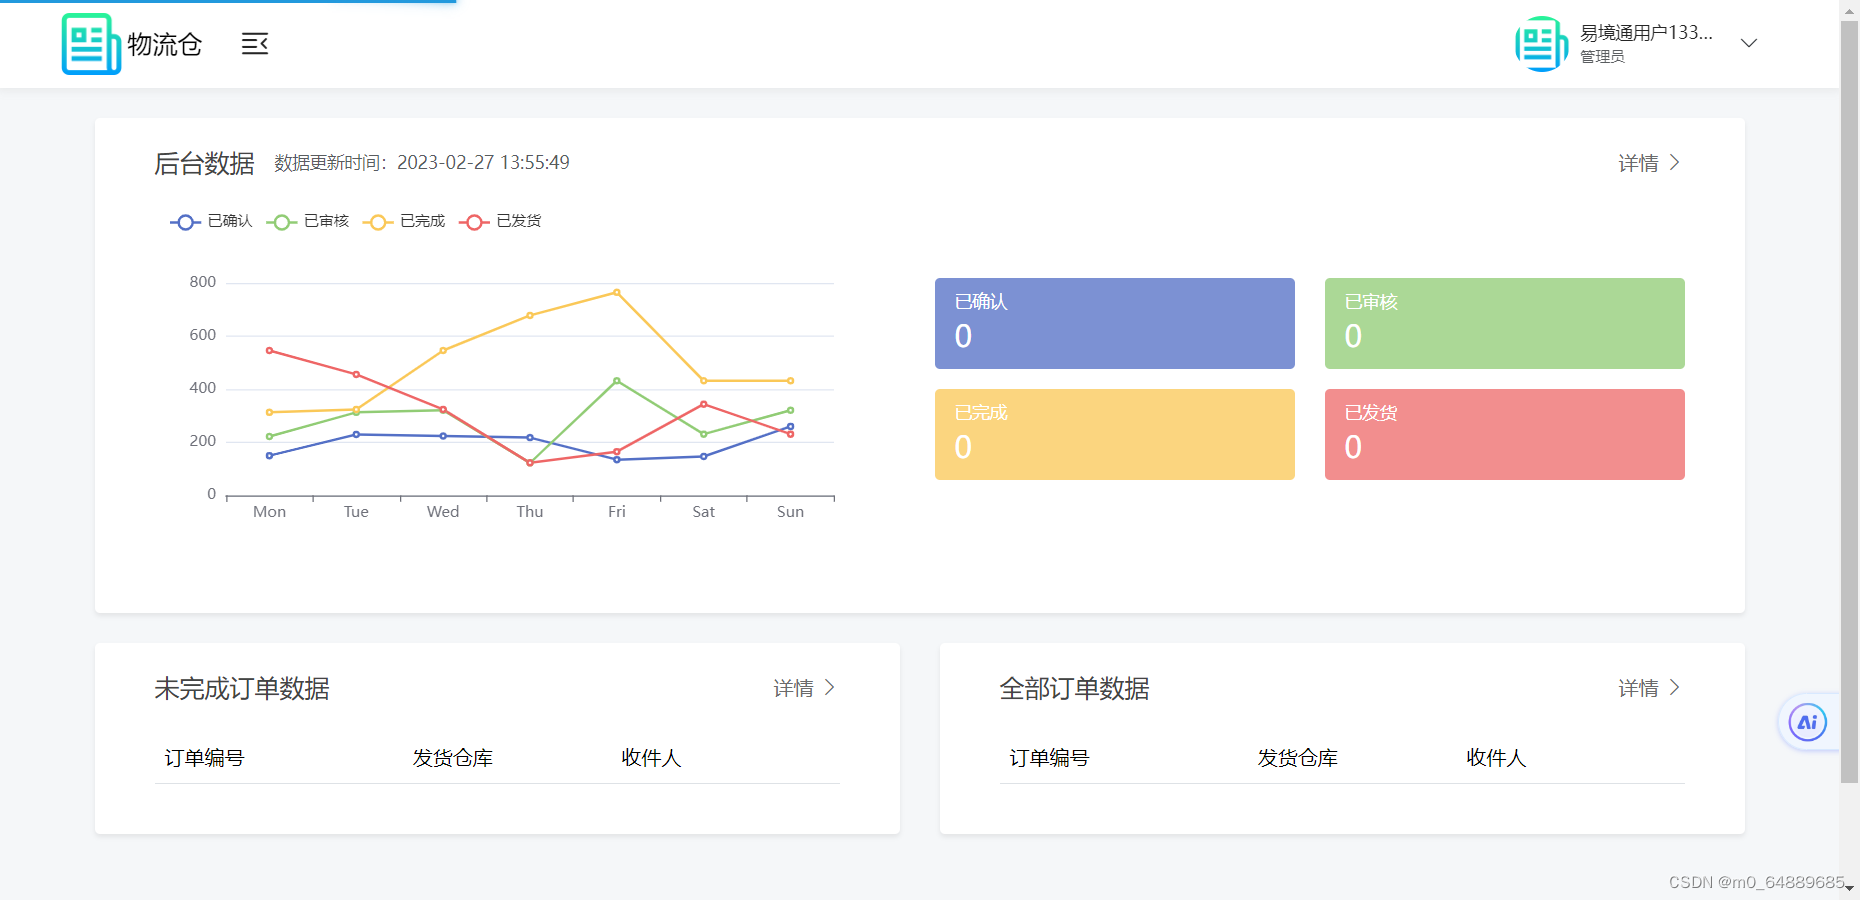Toggle the 已确认 legend series
Image resolution: width=1860 pixels, height=900 pixels.
(x=211, y=221)
